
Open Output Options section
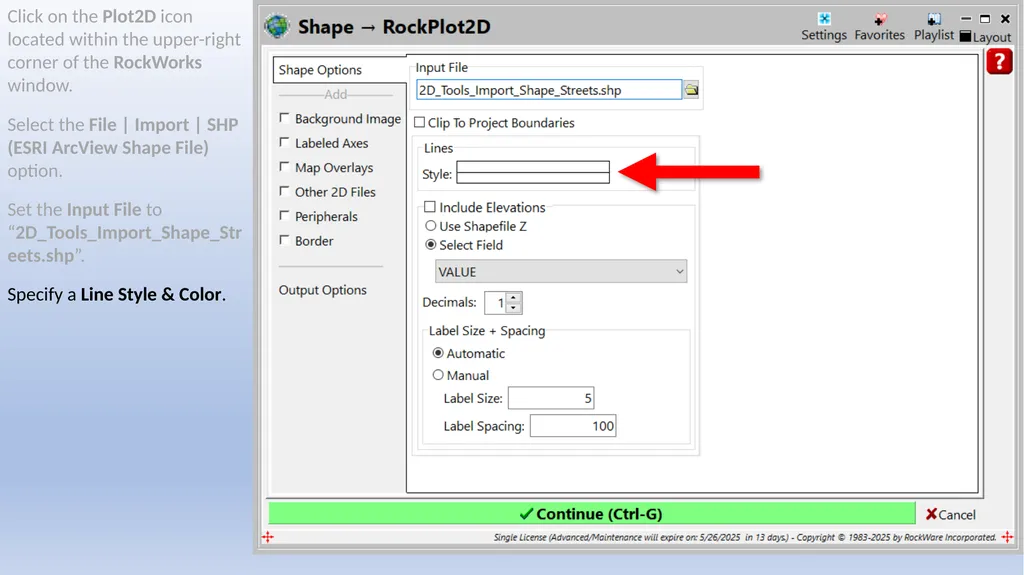[x=323, y=290]
